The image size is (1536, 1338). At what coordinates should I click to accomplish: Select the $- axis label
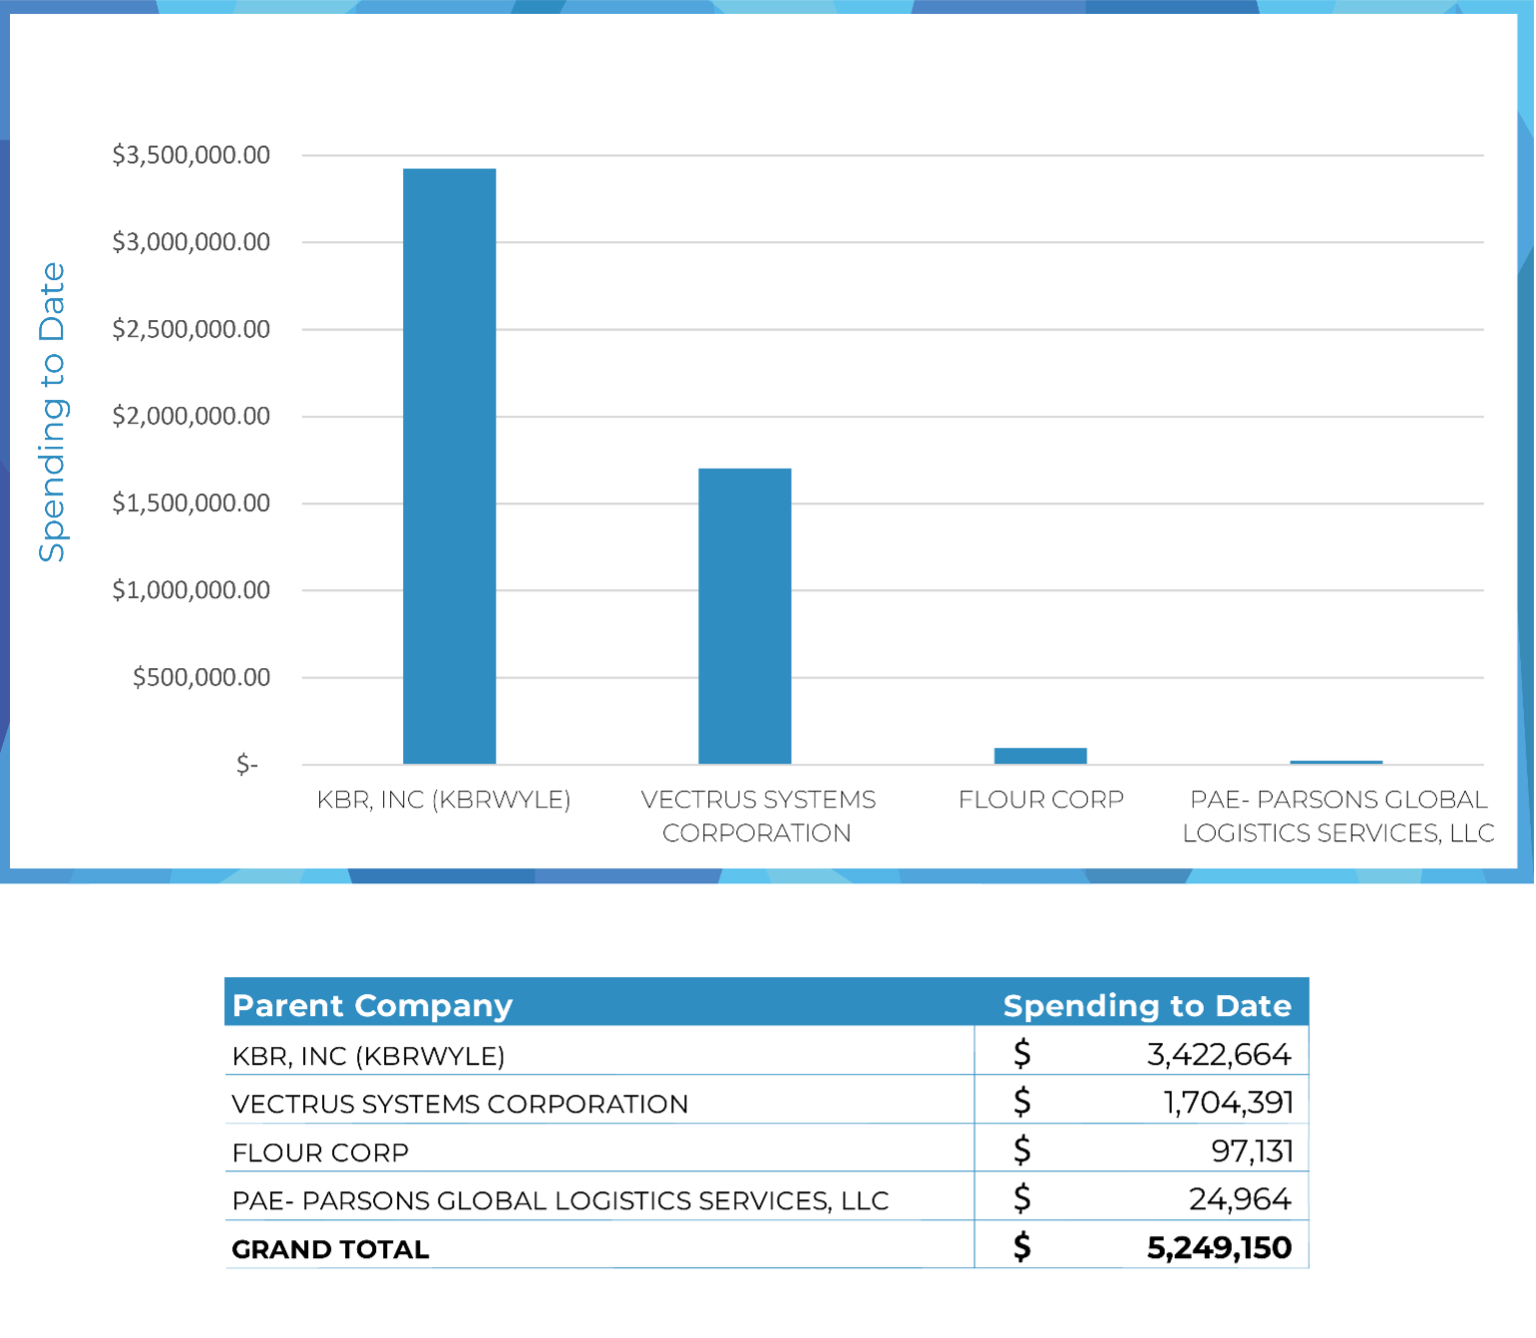pos(247,765)
